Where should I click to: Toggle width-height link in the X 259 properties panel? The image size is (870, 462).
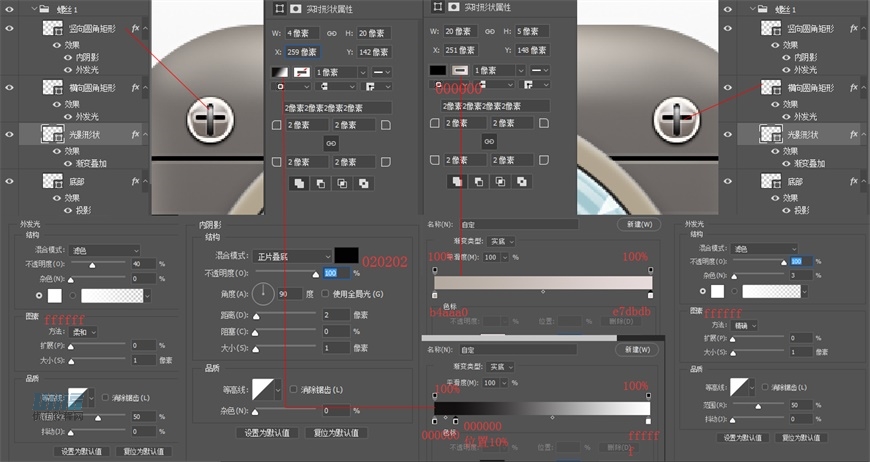coord(331,33)
